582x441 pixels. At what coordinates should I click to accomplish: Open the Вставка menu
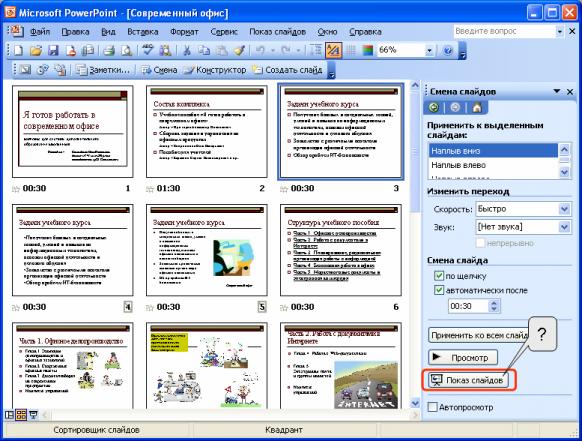[x=143, y=32]
